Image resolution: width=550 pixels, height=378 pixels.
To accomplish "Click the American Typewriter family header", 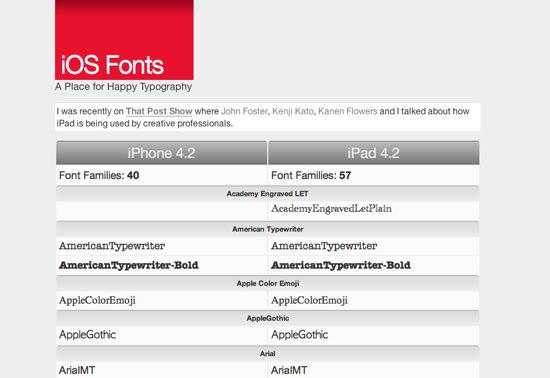I will 268,229.
